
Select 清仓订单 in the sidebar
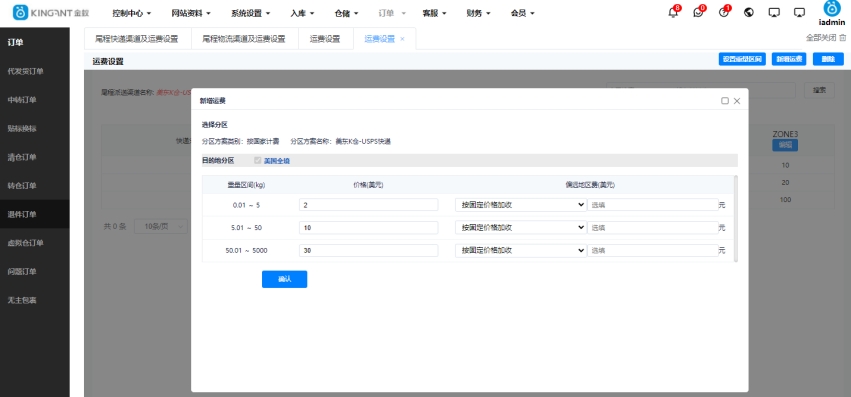(35, 157)
